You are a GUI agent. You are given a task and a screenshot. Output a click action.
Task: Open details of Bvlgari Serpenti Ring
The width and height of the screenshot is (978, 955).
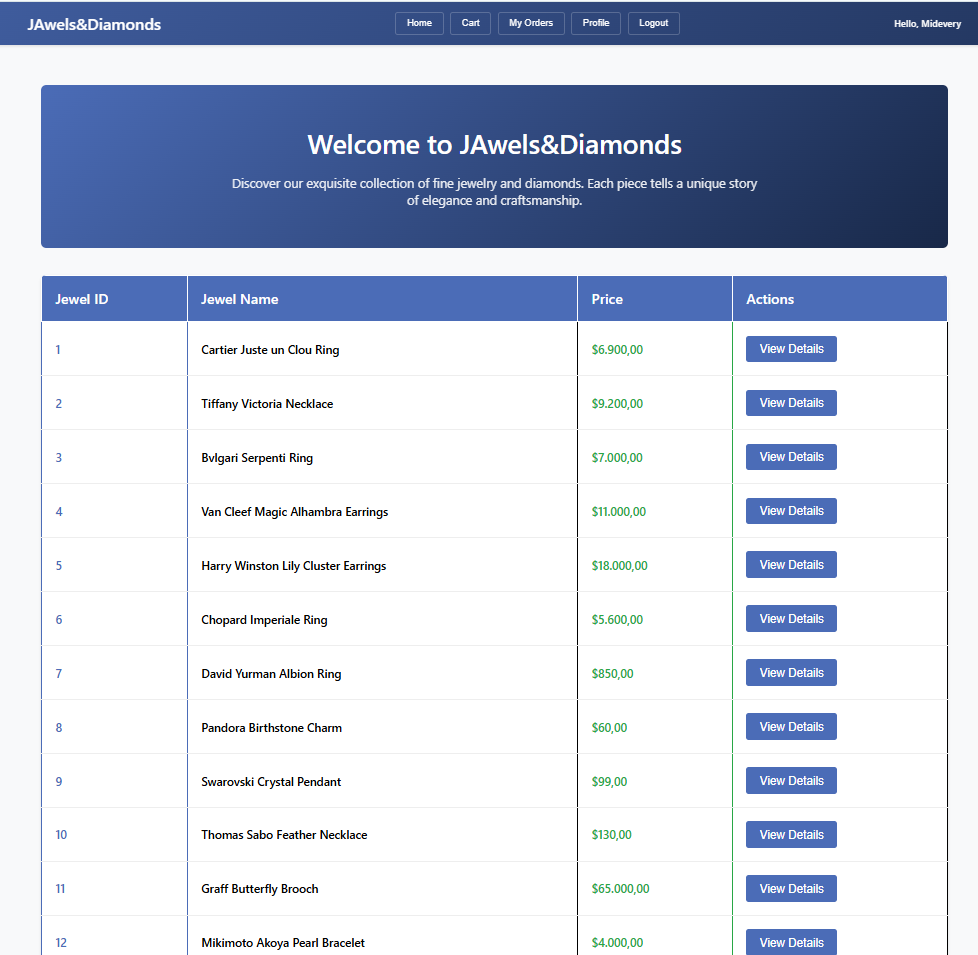(791, 457)
